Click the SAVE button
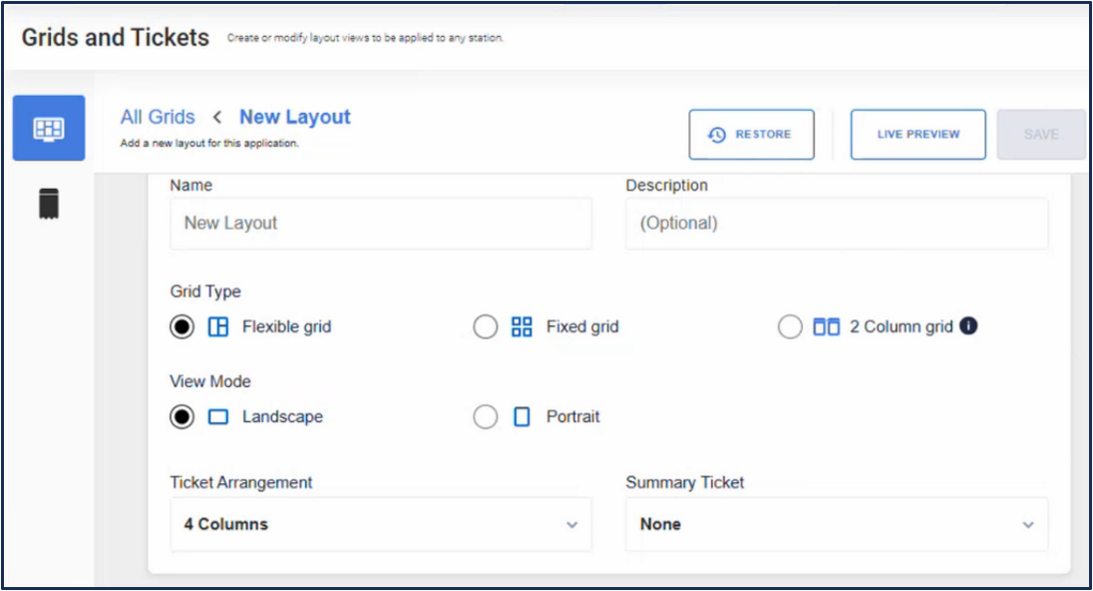1093x591 pixels. [1041, 135]
